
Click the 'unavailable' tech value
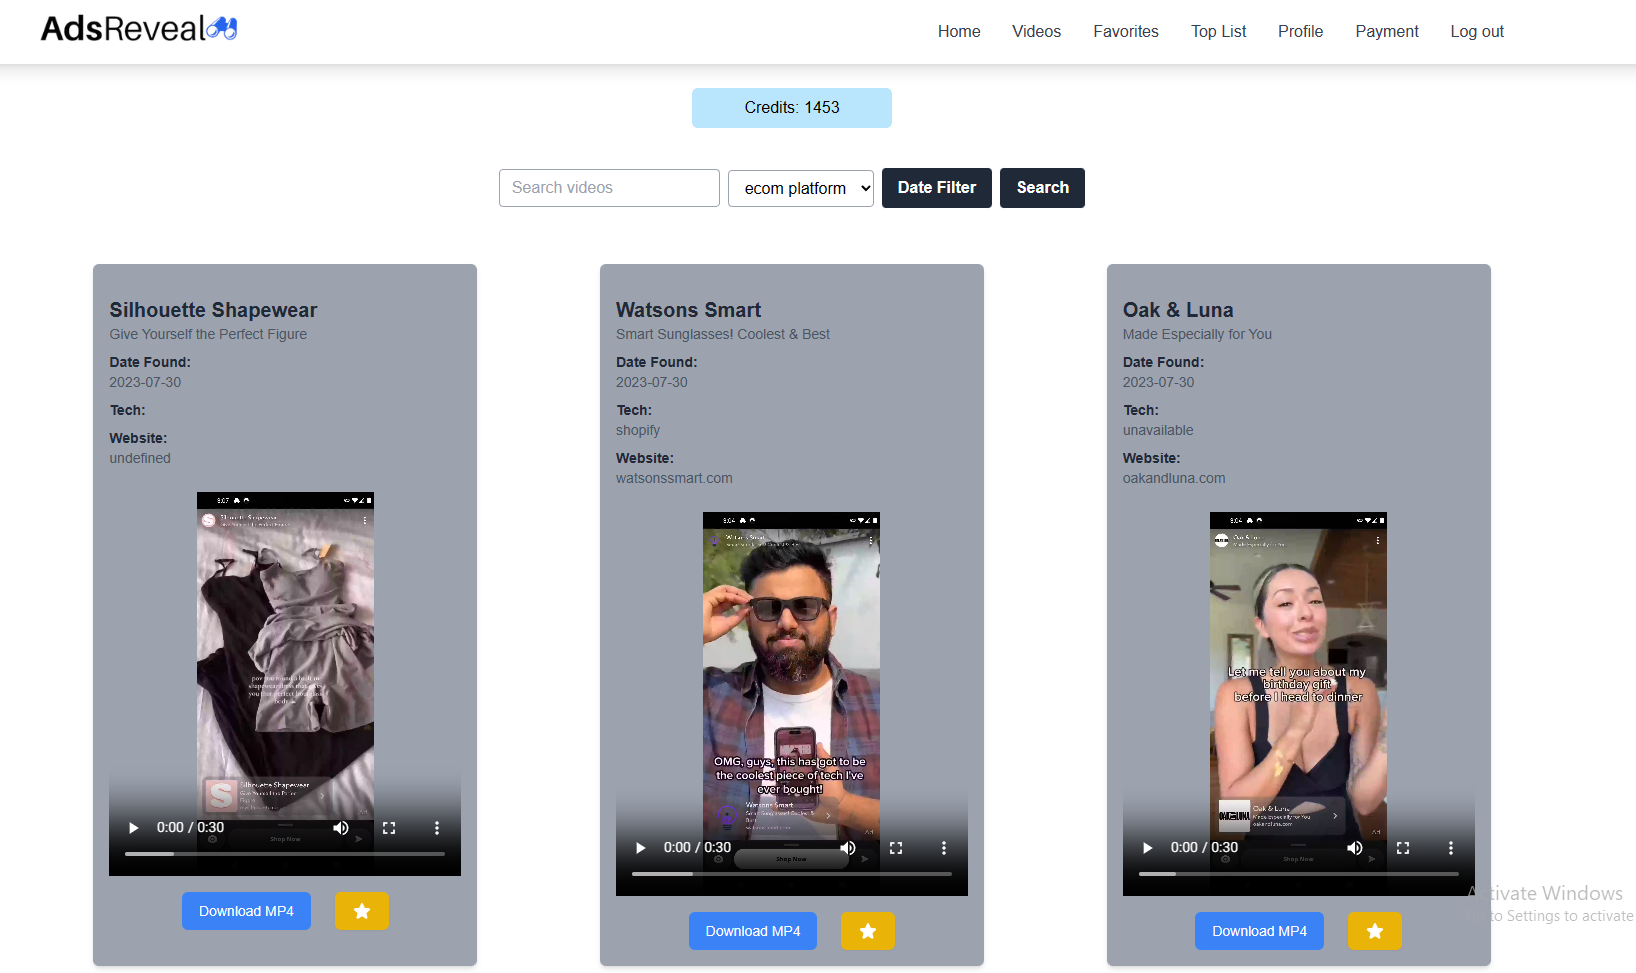tap(1158, 430)
